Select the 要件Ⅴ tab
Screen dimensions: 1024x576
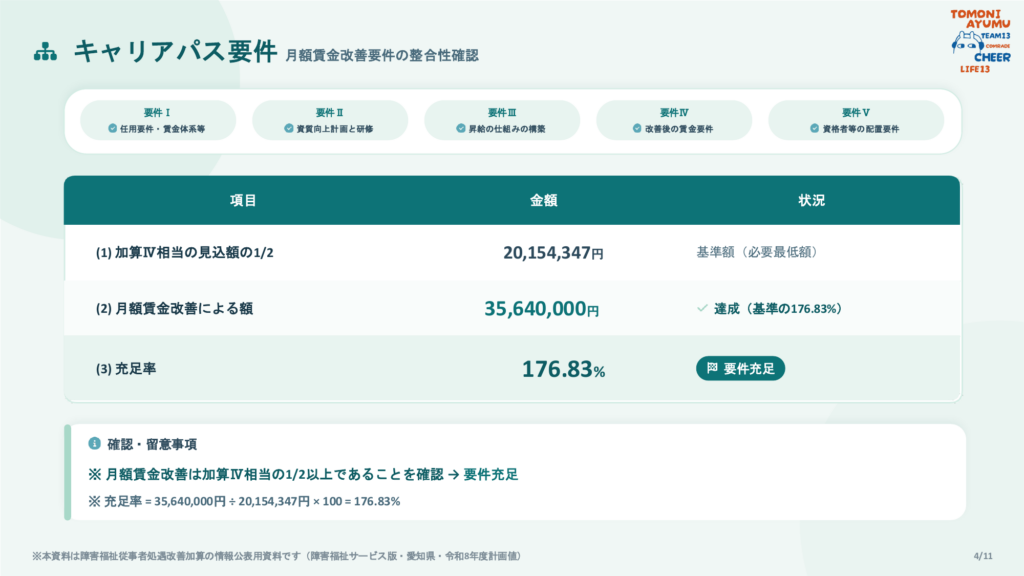856,120
